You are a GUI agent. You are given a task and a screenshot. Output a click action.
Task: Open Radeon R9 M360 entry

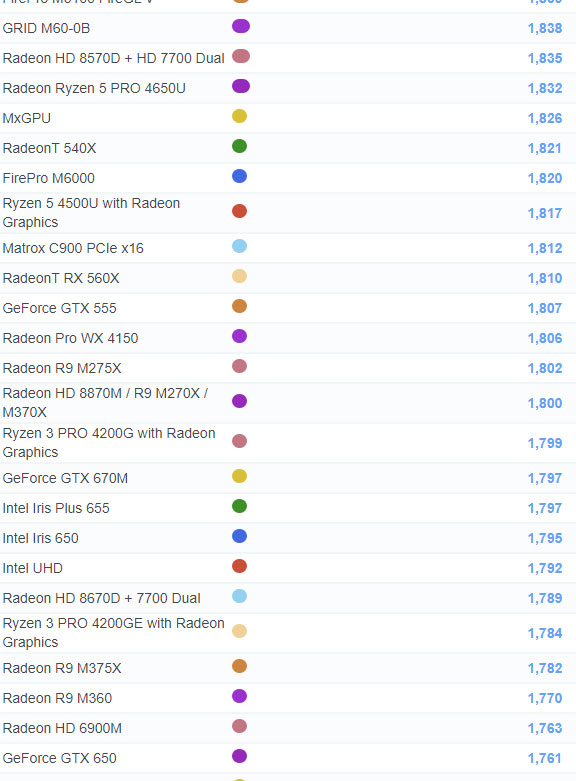click(x=57, y=698)
